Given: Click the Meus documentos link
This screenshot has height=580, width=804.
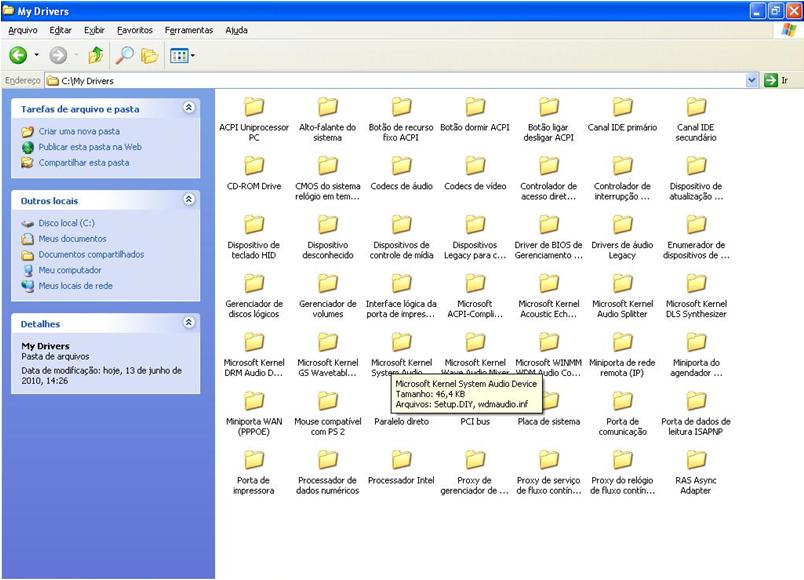Looking at the screenshot, I should coord(72,239).
